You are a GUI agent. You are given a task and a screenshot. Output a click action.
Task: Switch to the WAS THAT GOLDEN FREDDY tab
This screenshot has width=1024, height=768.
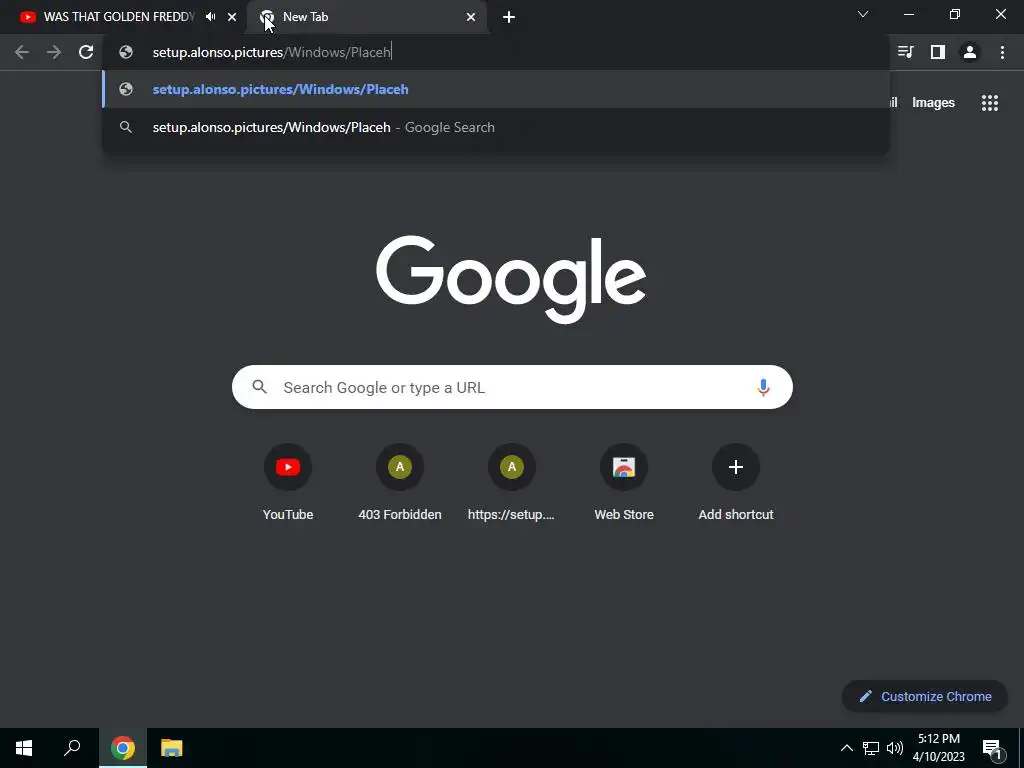[119, 17]
